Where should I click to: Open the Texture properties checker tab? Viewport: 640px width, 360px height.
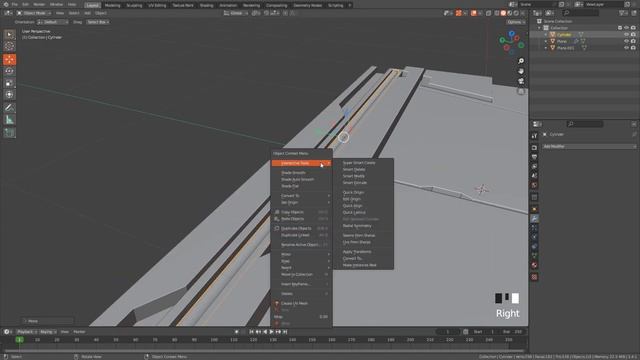pyautogui.click(x=534, y=277)
